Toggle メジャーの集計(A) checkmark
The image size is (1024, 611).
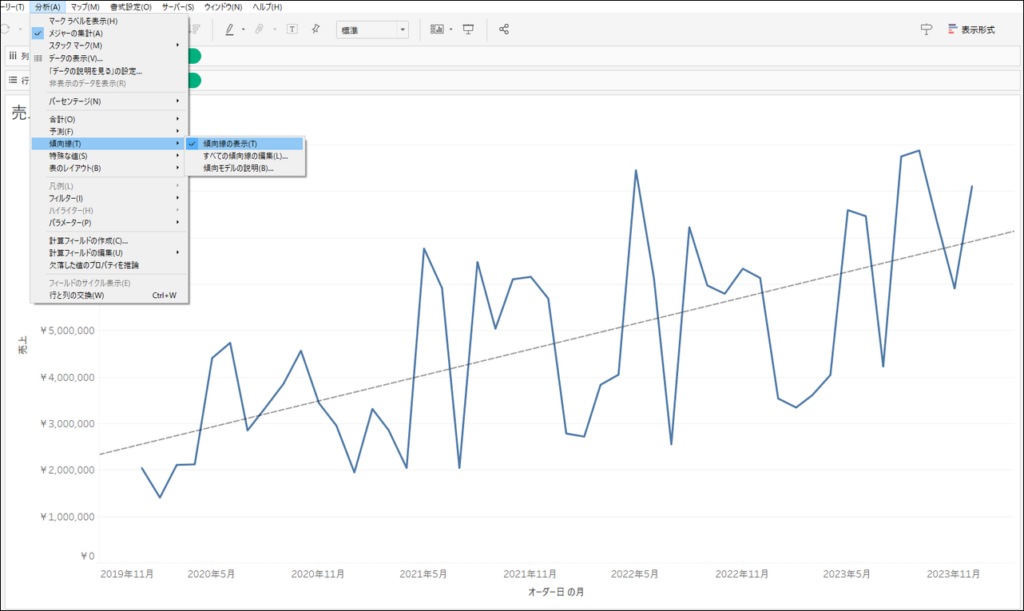coord(76,33)
